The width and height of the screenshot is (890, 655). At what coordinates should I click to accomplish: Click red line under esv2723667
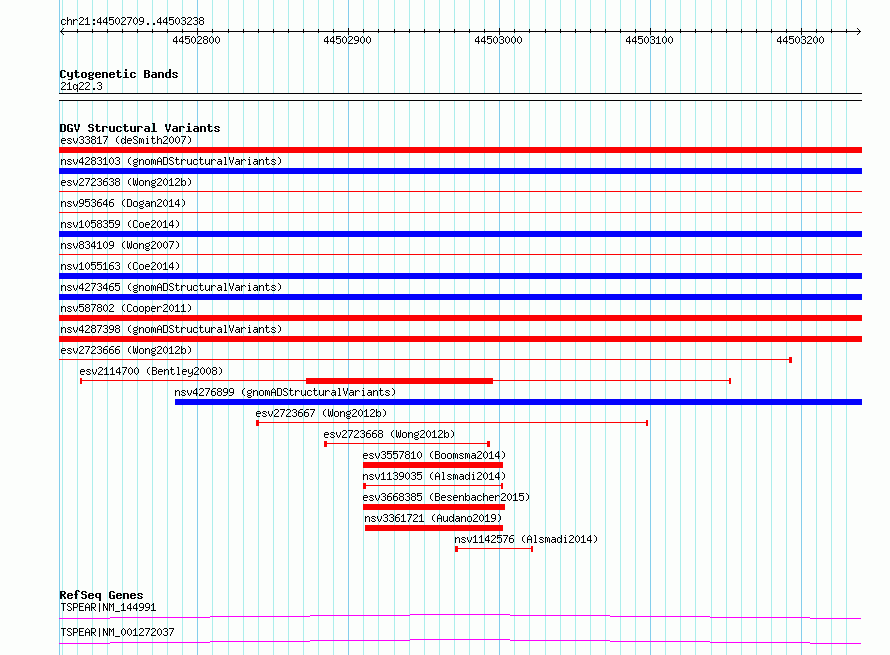452,423
